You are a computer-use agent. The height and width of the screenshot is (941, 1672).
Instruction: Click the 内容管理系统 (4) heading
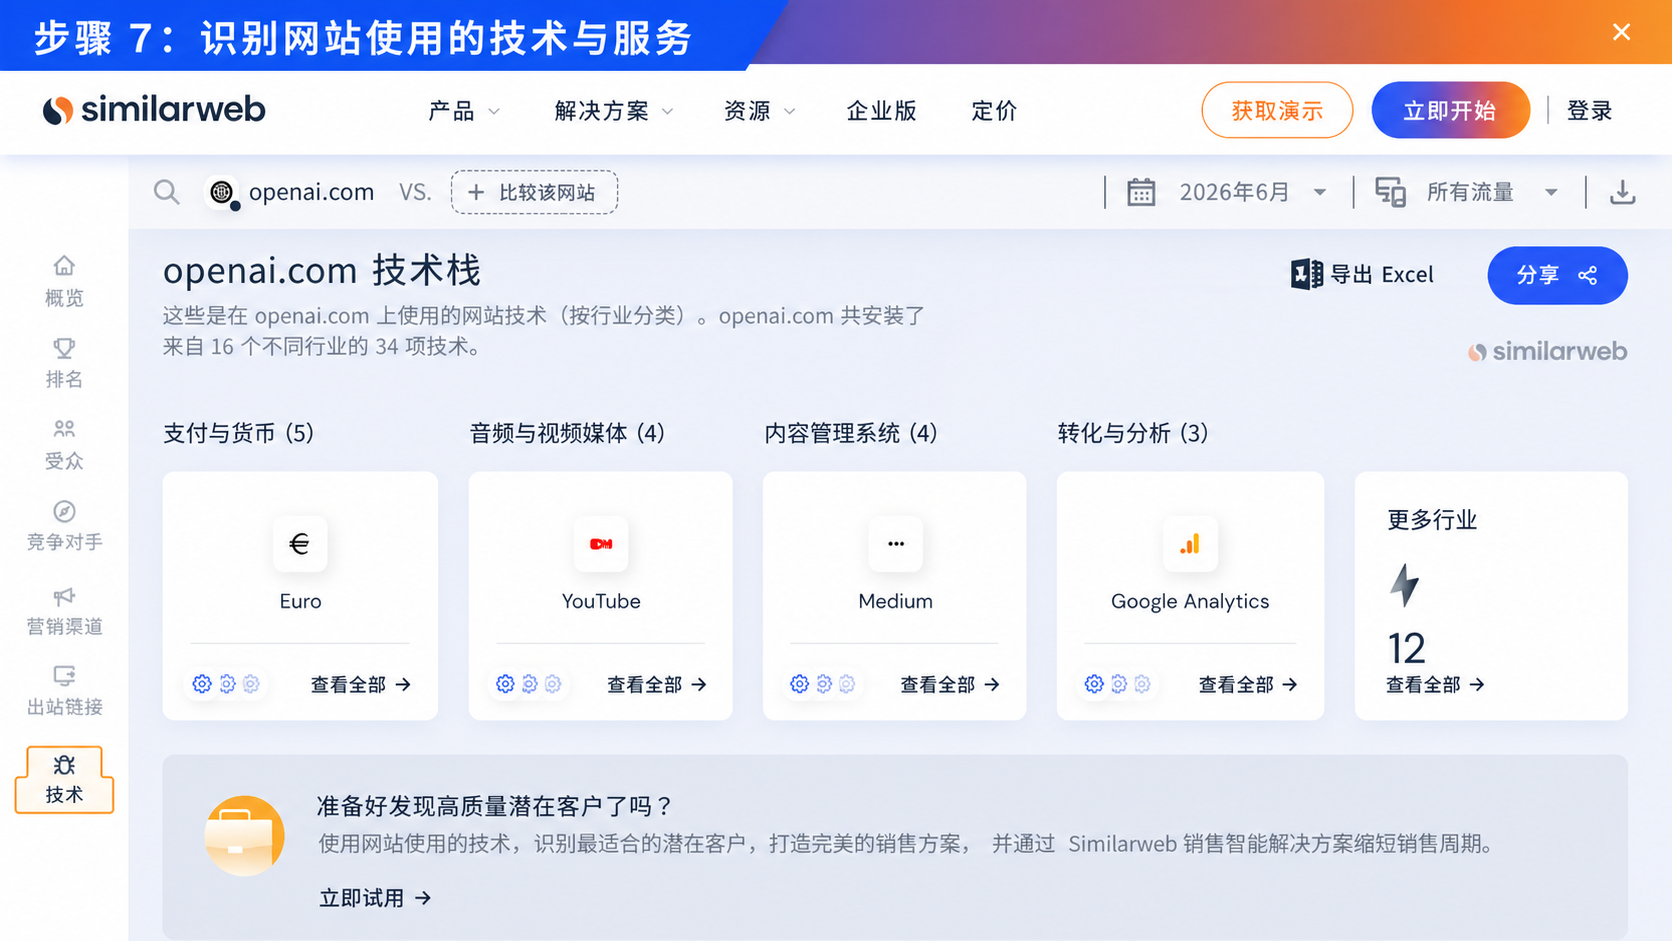click(851, 433)
